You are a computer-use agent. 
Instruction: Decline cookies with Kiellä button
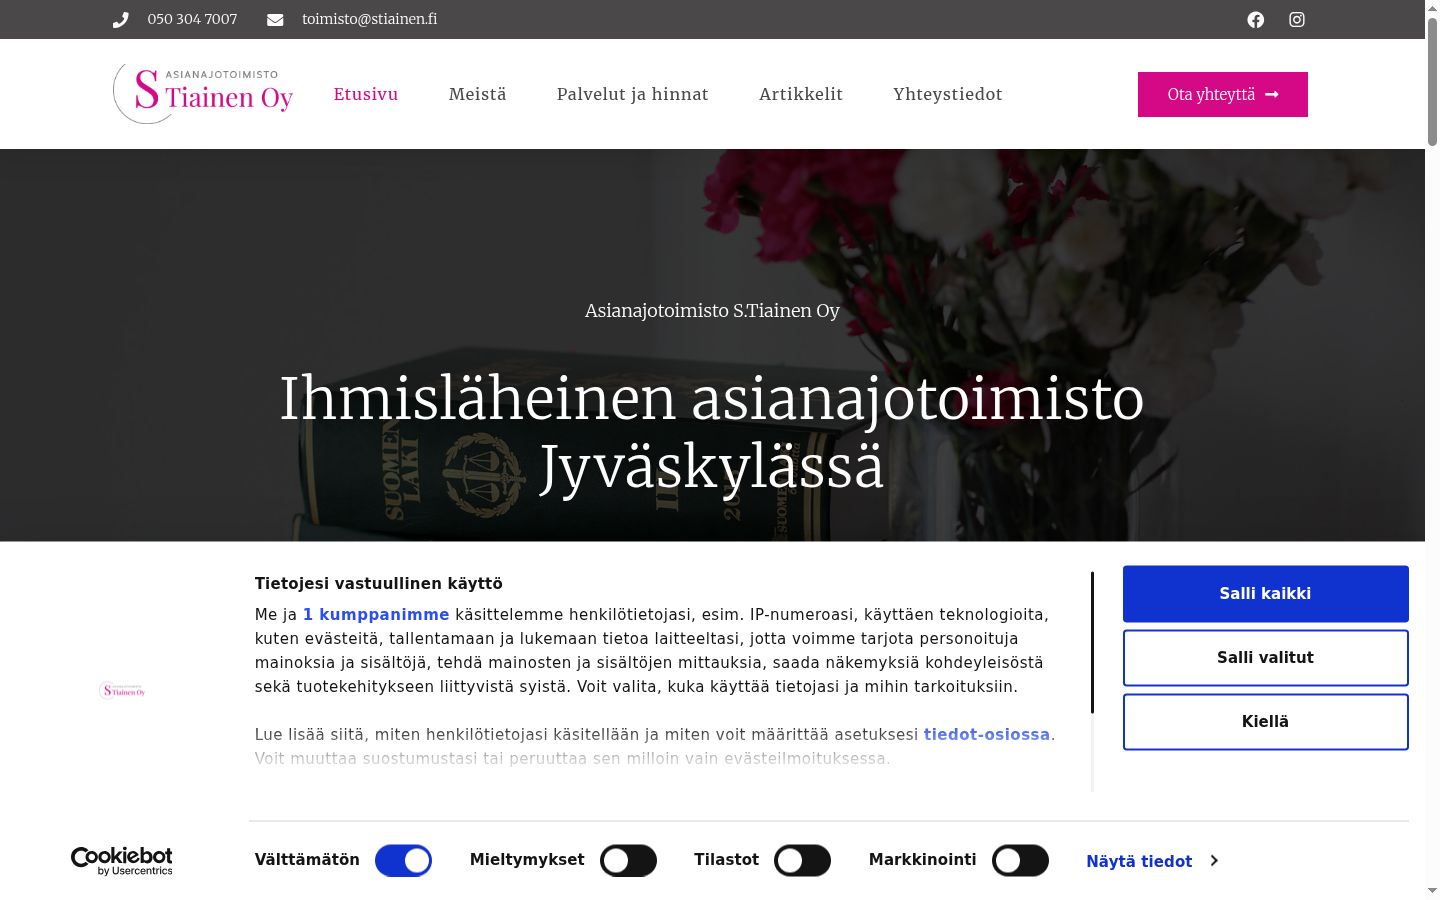pos(1266,722)
